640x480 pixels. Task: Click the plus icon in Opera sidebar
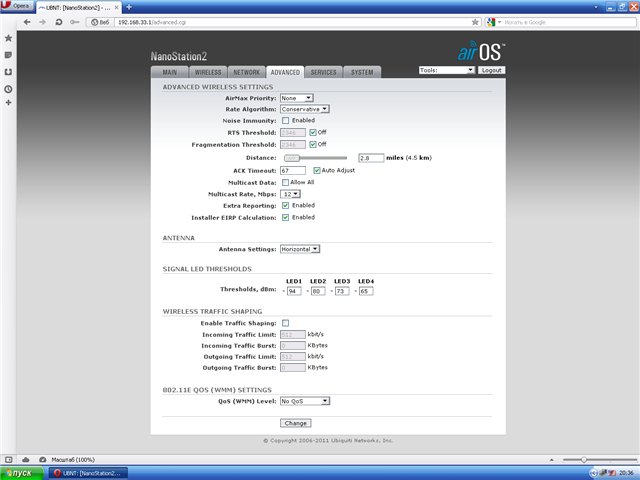8,102
